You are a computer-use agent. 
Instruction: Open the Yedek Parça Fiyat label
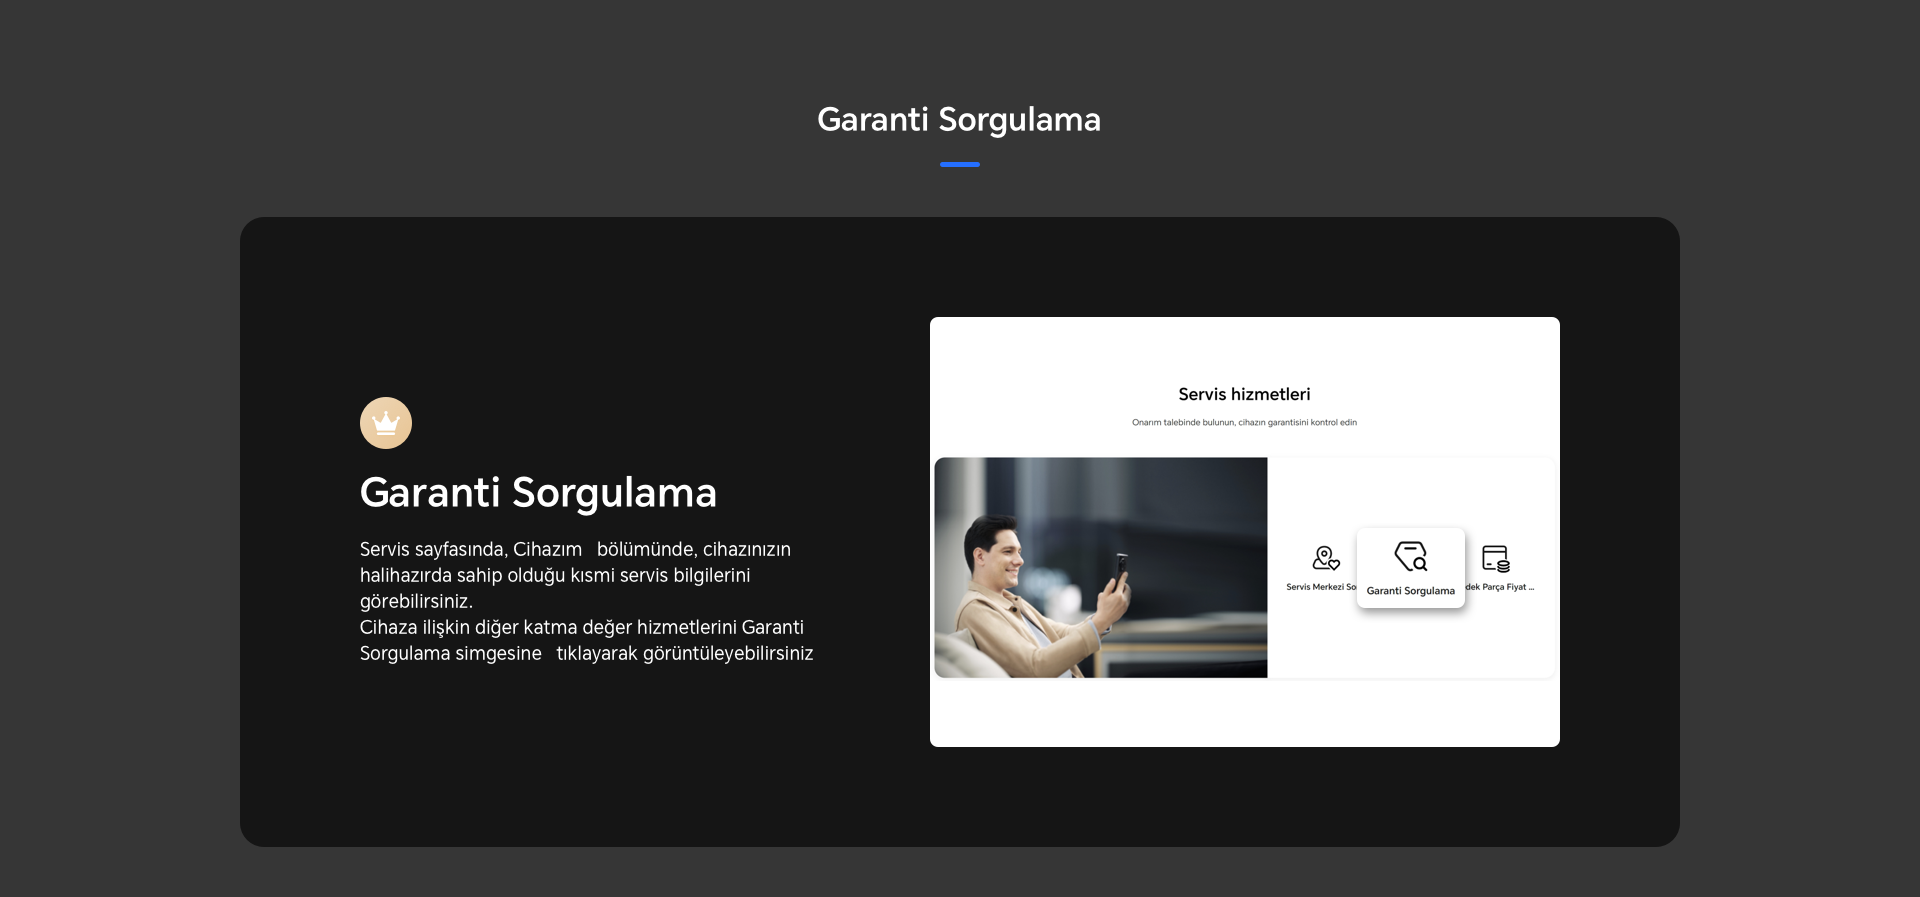pyautogui.click(x=1500, y=587)
